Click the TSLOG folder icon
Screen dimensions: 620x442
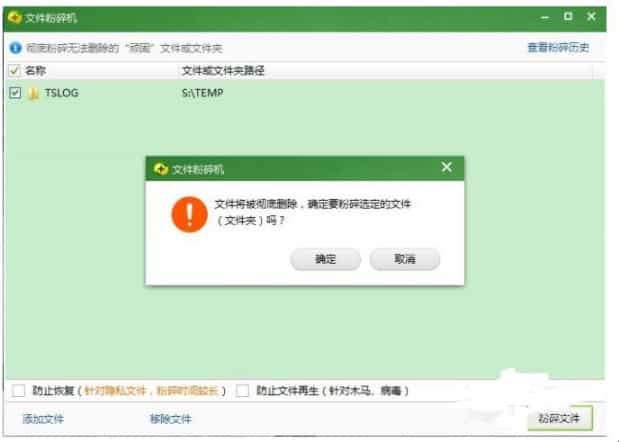(x=33, y=93)
